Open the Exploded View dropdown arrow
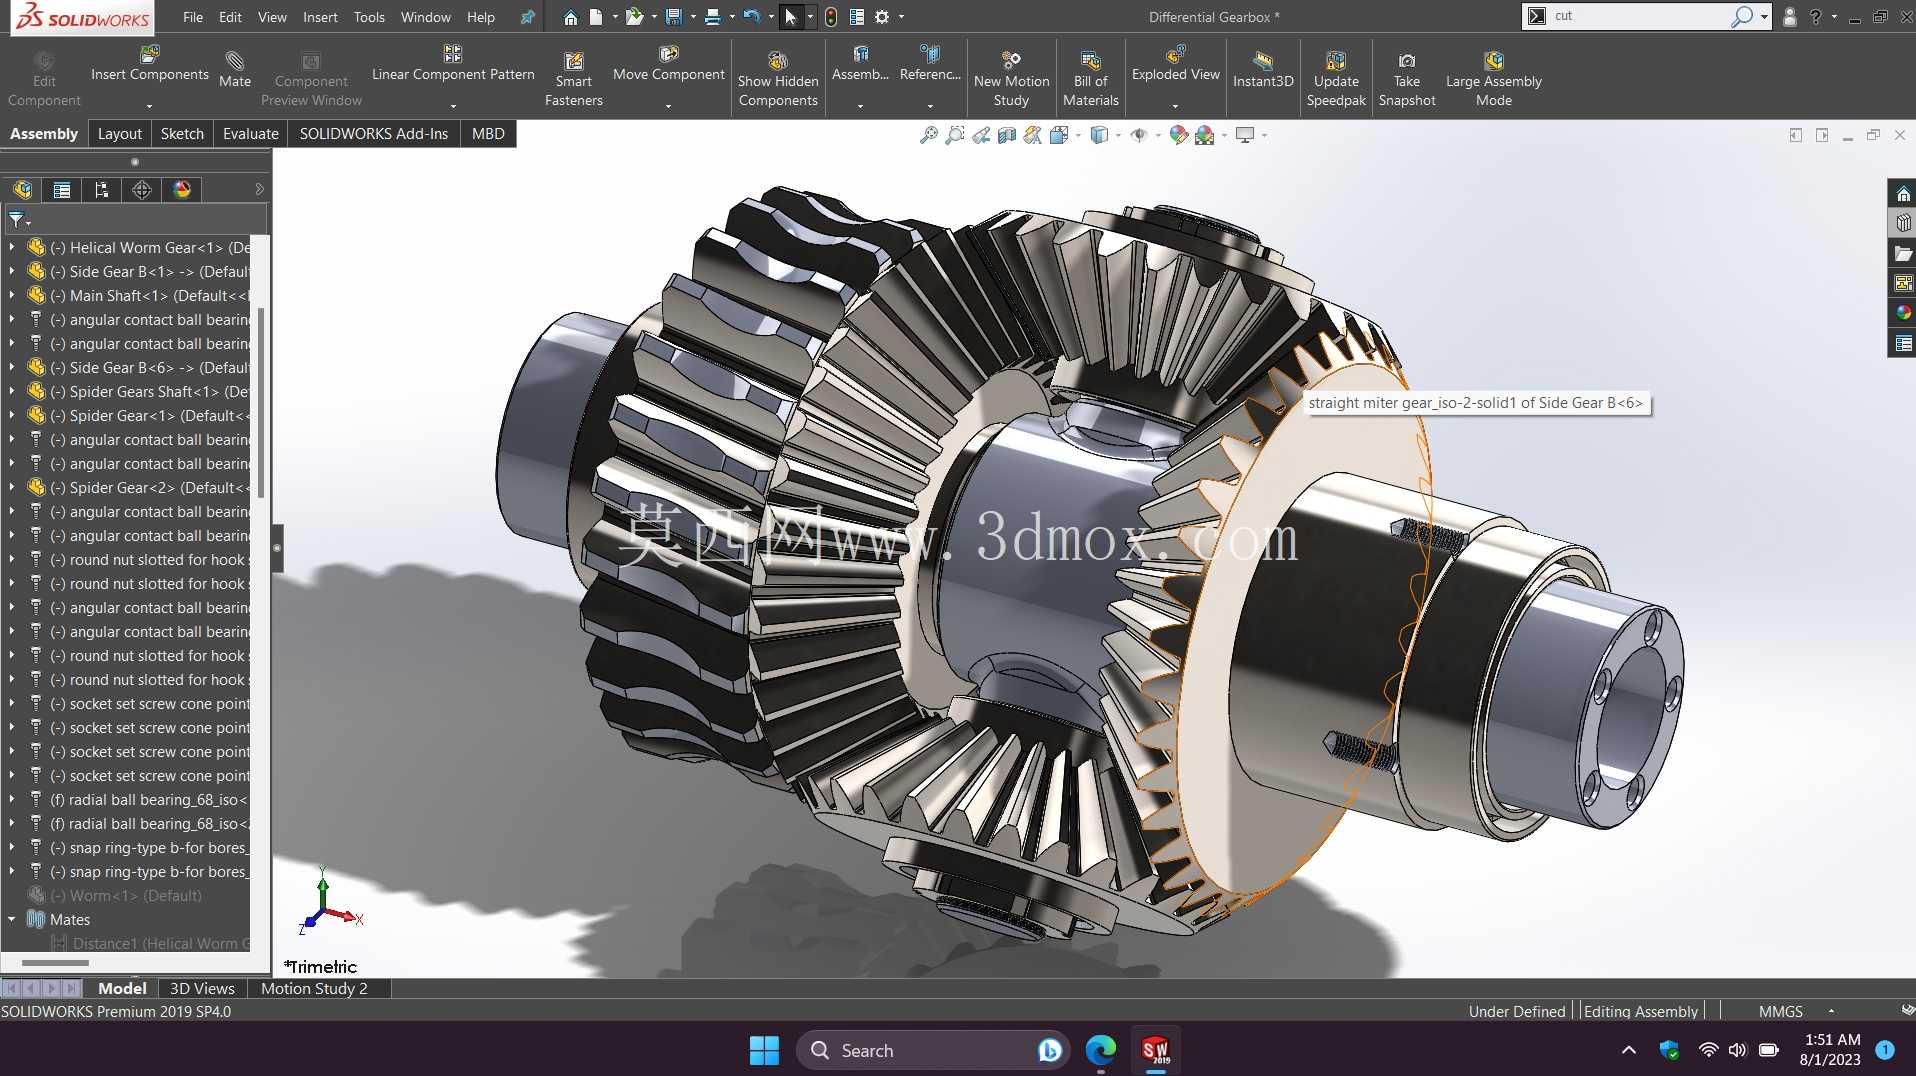Viewport: 1916px width, 1076px height. pos(1175,105)
